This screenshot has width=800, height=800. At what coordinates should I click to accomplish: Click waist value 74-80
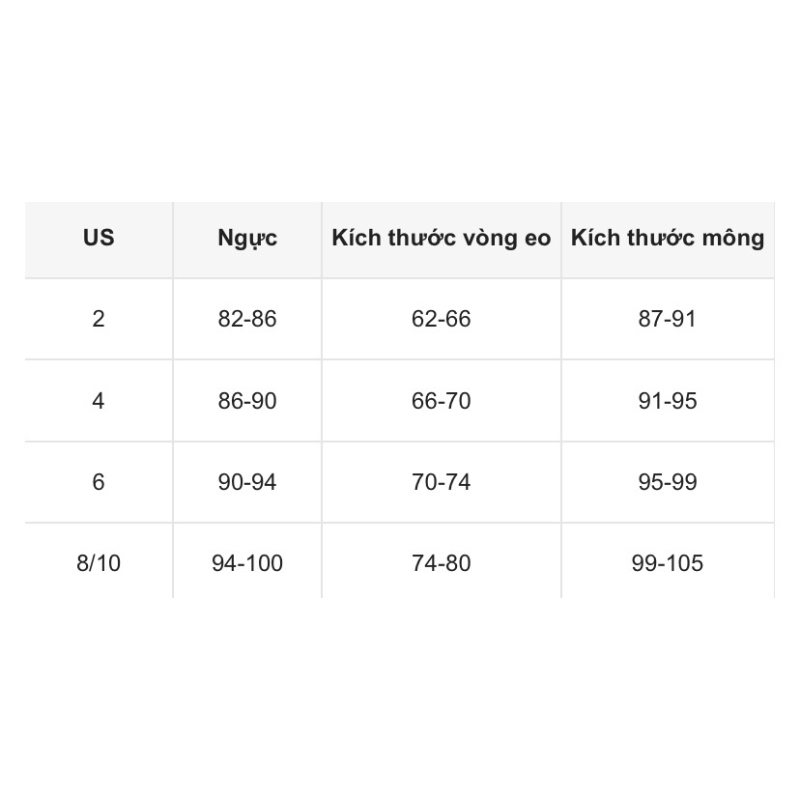click(x=441, y=564)
